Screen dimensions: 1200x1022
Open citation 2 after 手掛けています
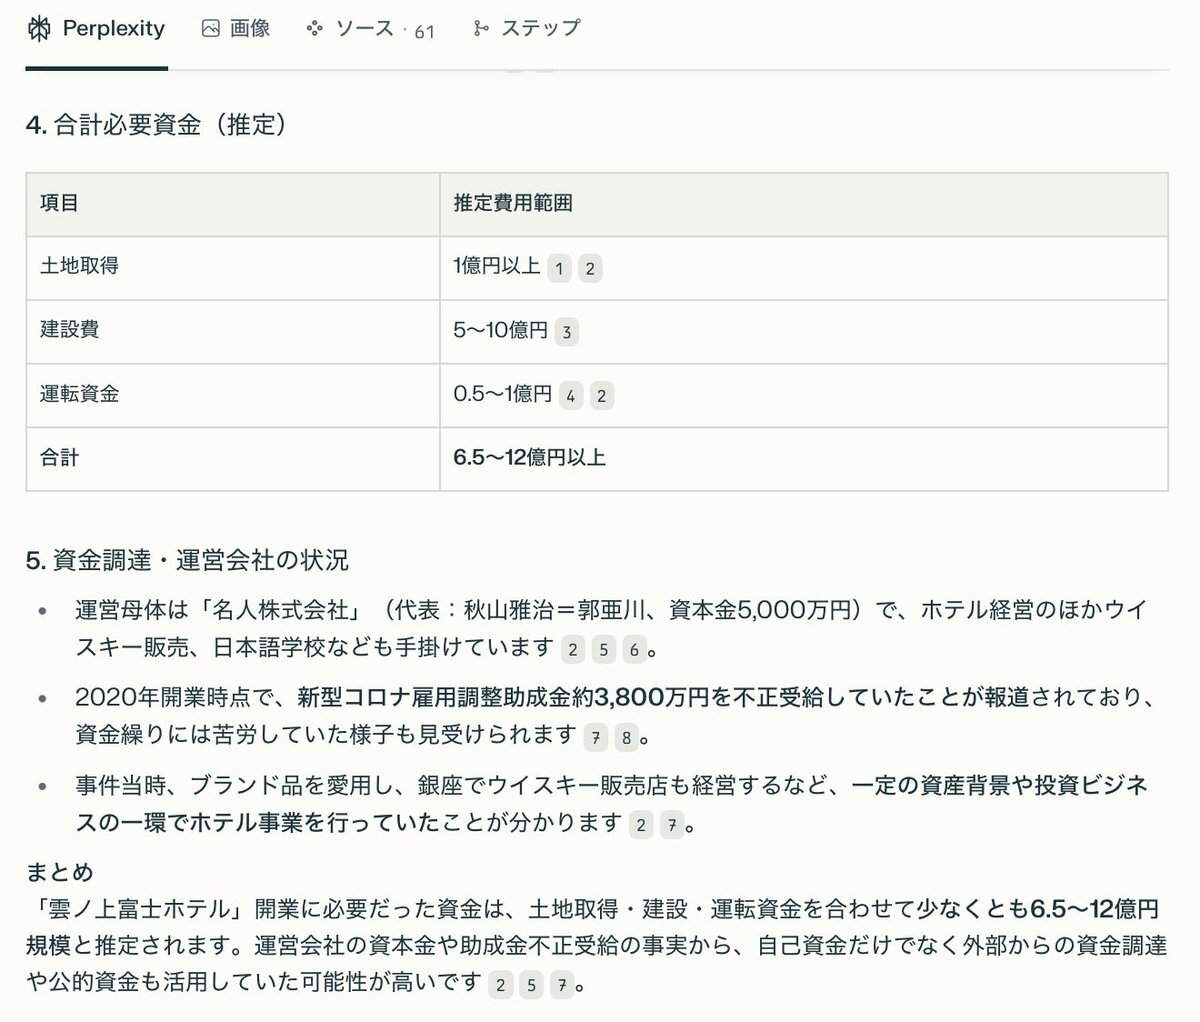[x=572, y=650]
